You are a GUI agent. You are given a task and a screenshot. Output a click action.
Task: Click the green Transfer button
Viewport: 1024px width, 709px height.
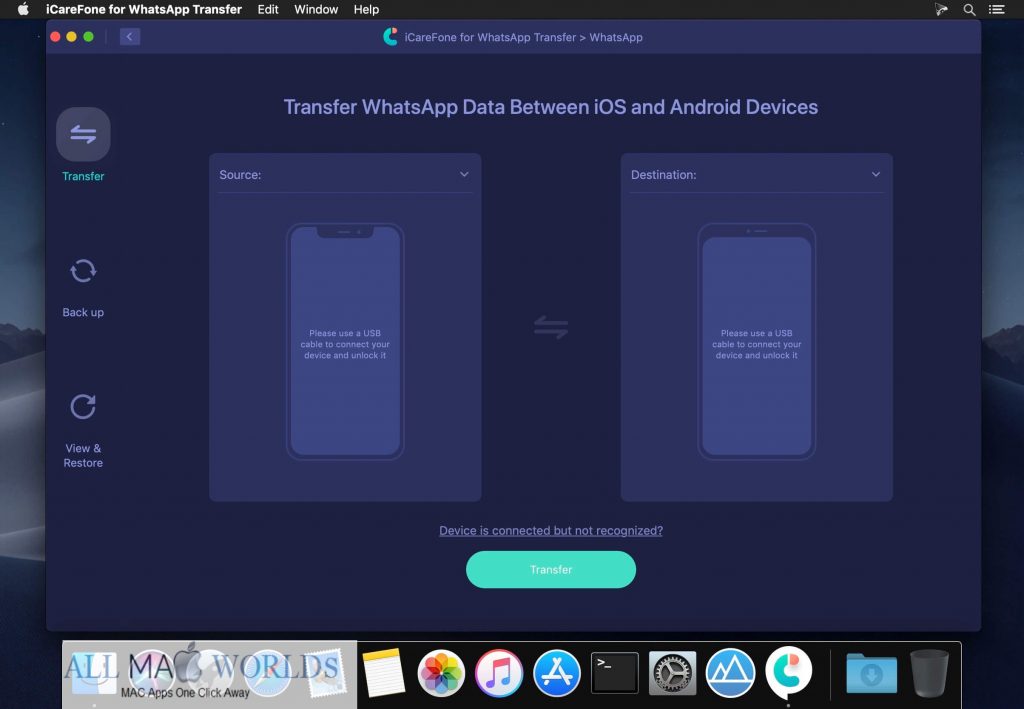(x=551, y=569)
